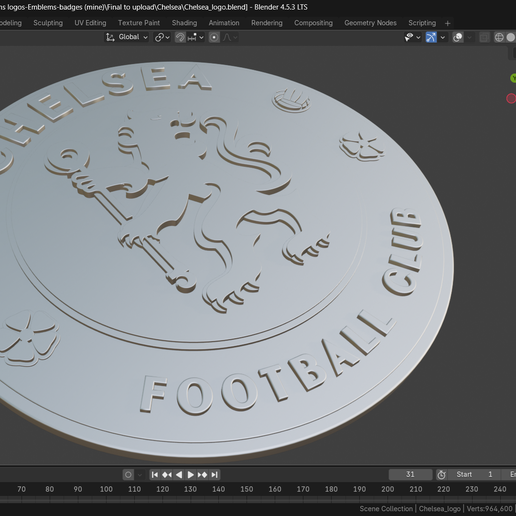Expand the overlays options dropdown arrow

pyautogui.click(x=469, y=37)
